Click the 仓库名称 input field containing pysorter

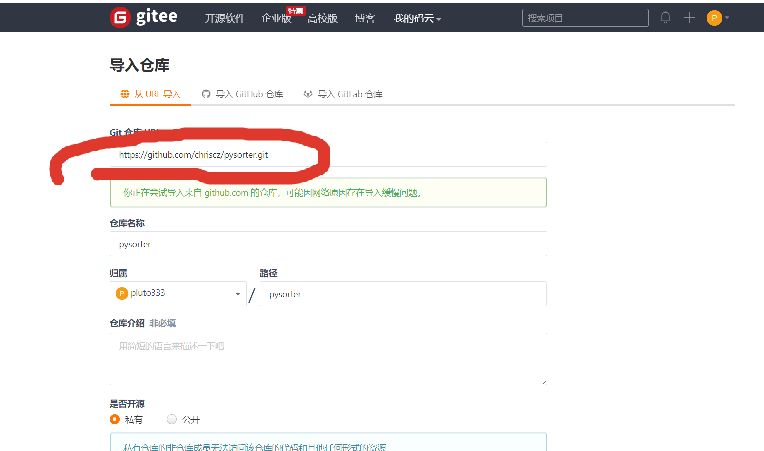[328, 244]
